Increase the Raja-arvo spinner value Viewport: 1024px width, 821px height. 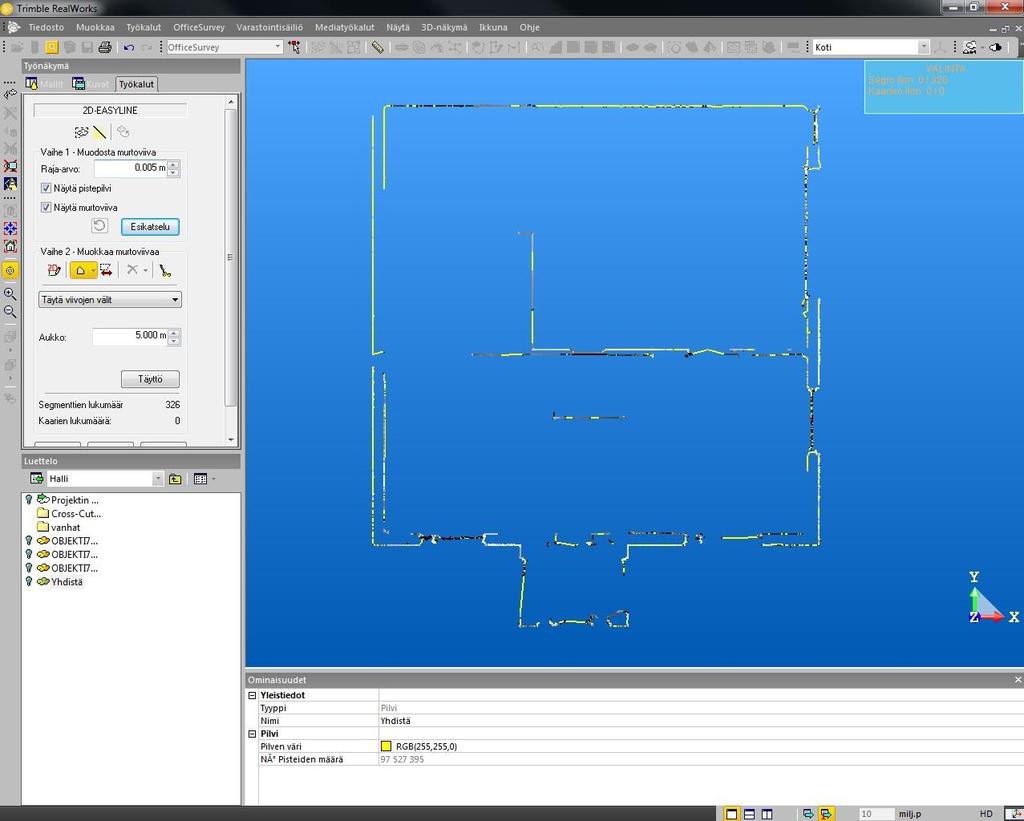click(x=173, y=164)
